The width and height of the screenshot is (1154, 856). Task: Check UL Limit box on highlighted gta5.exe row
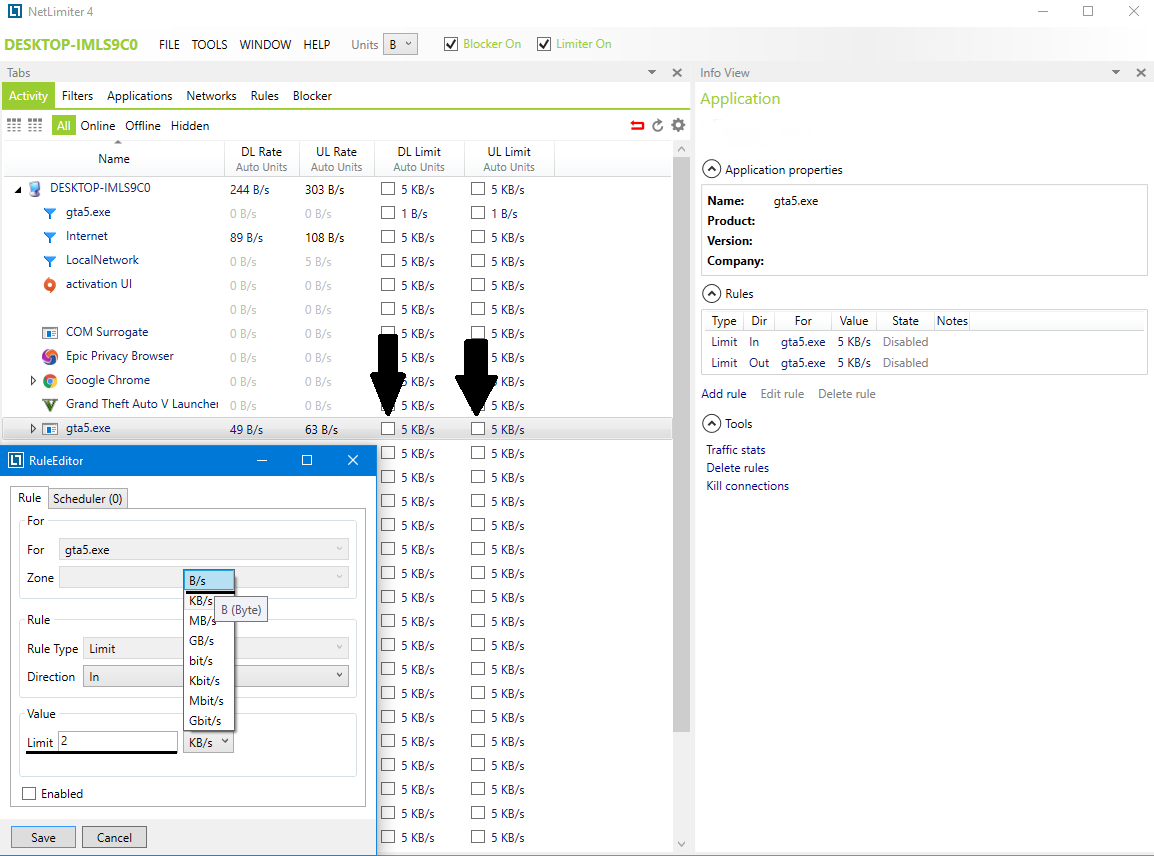(478, 428)
